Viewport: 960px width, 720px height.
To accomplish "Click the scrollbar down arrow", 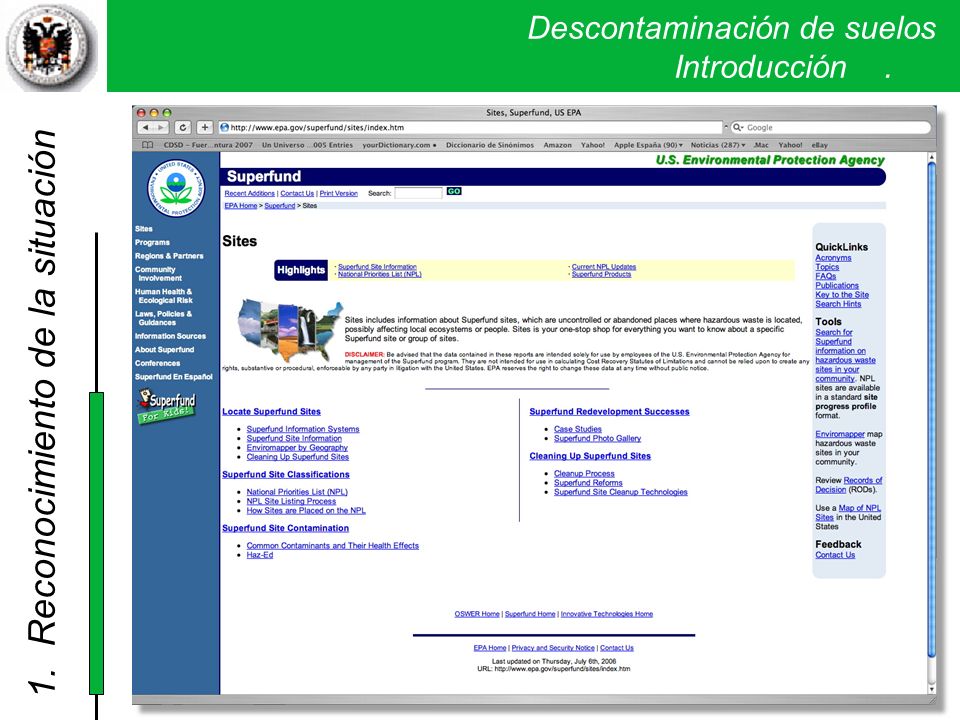I will tap(932, 689).
